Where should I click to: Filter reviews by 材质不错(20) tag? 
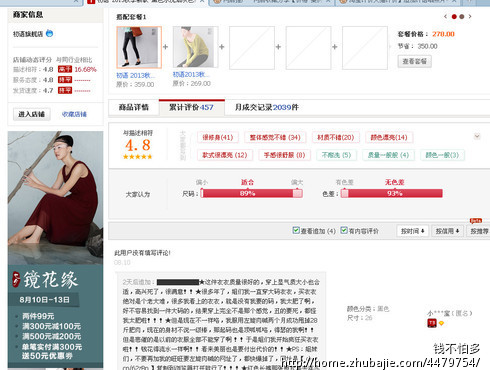[x=335, y=137]
